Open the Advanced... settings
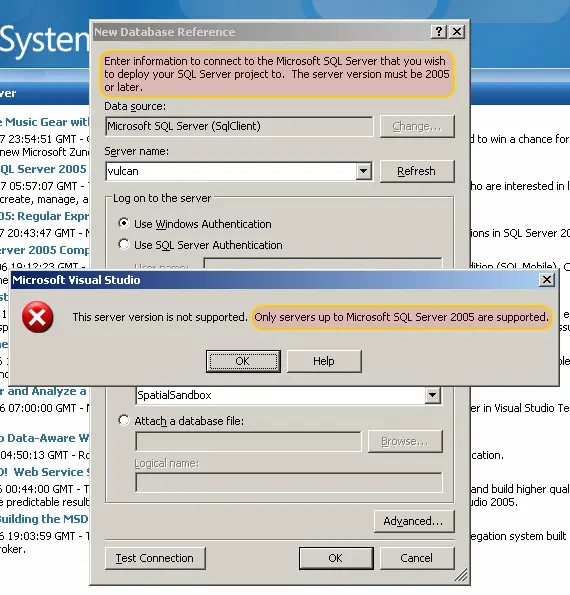 point(414,521)
